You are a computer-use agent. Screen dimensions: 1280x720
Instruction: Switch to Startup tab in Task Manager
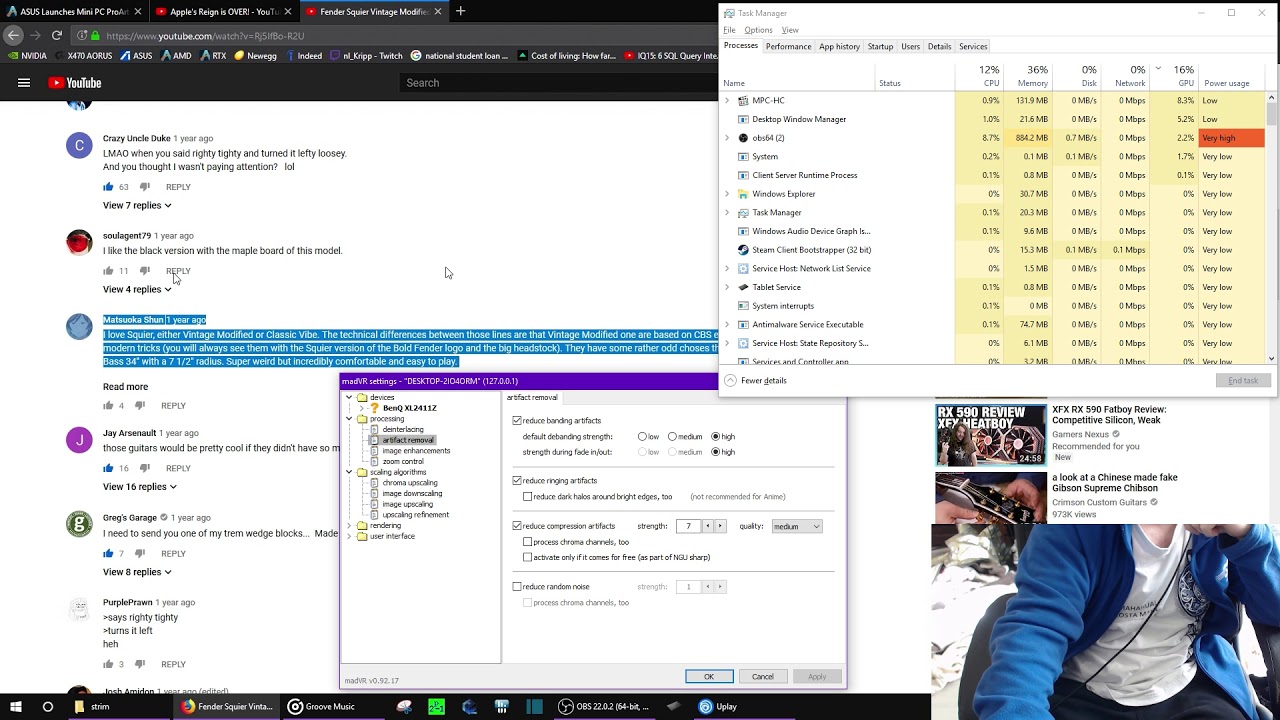click(x=880, y=46)
